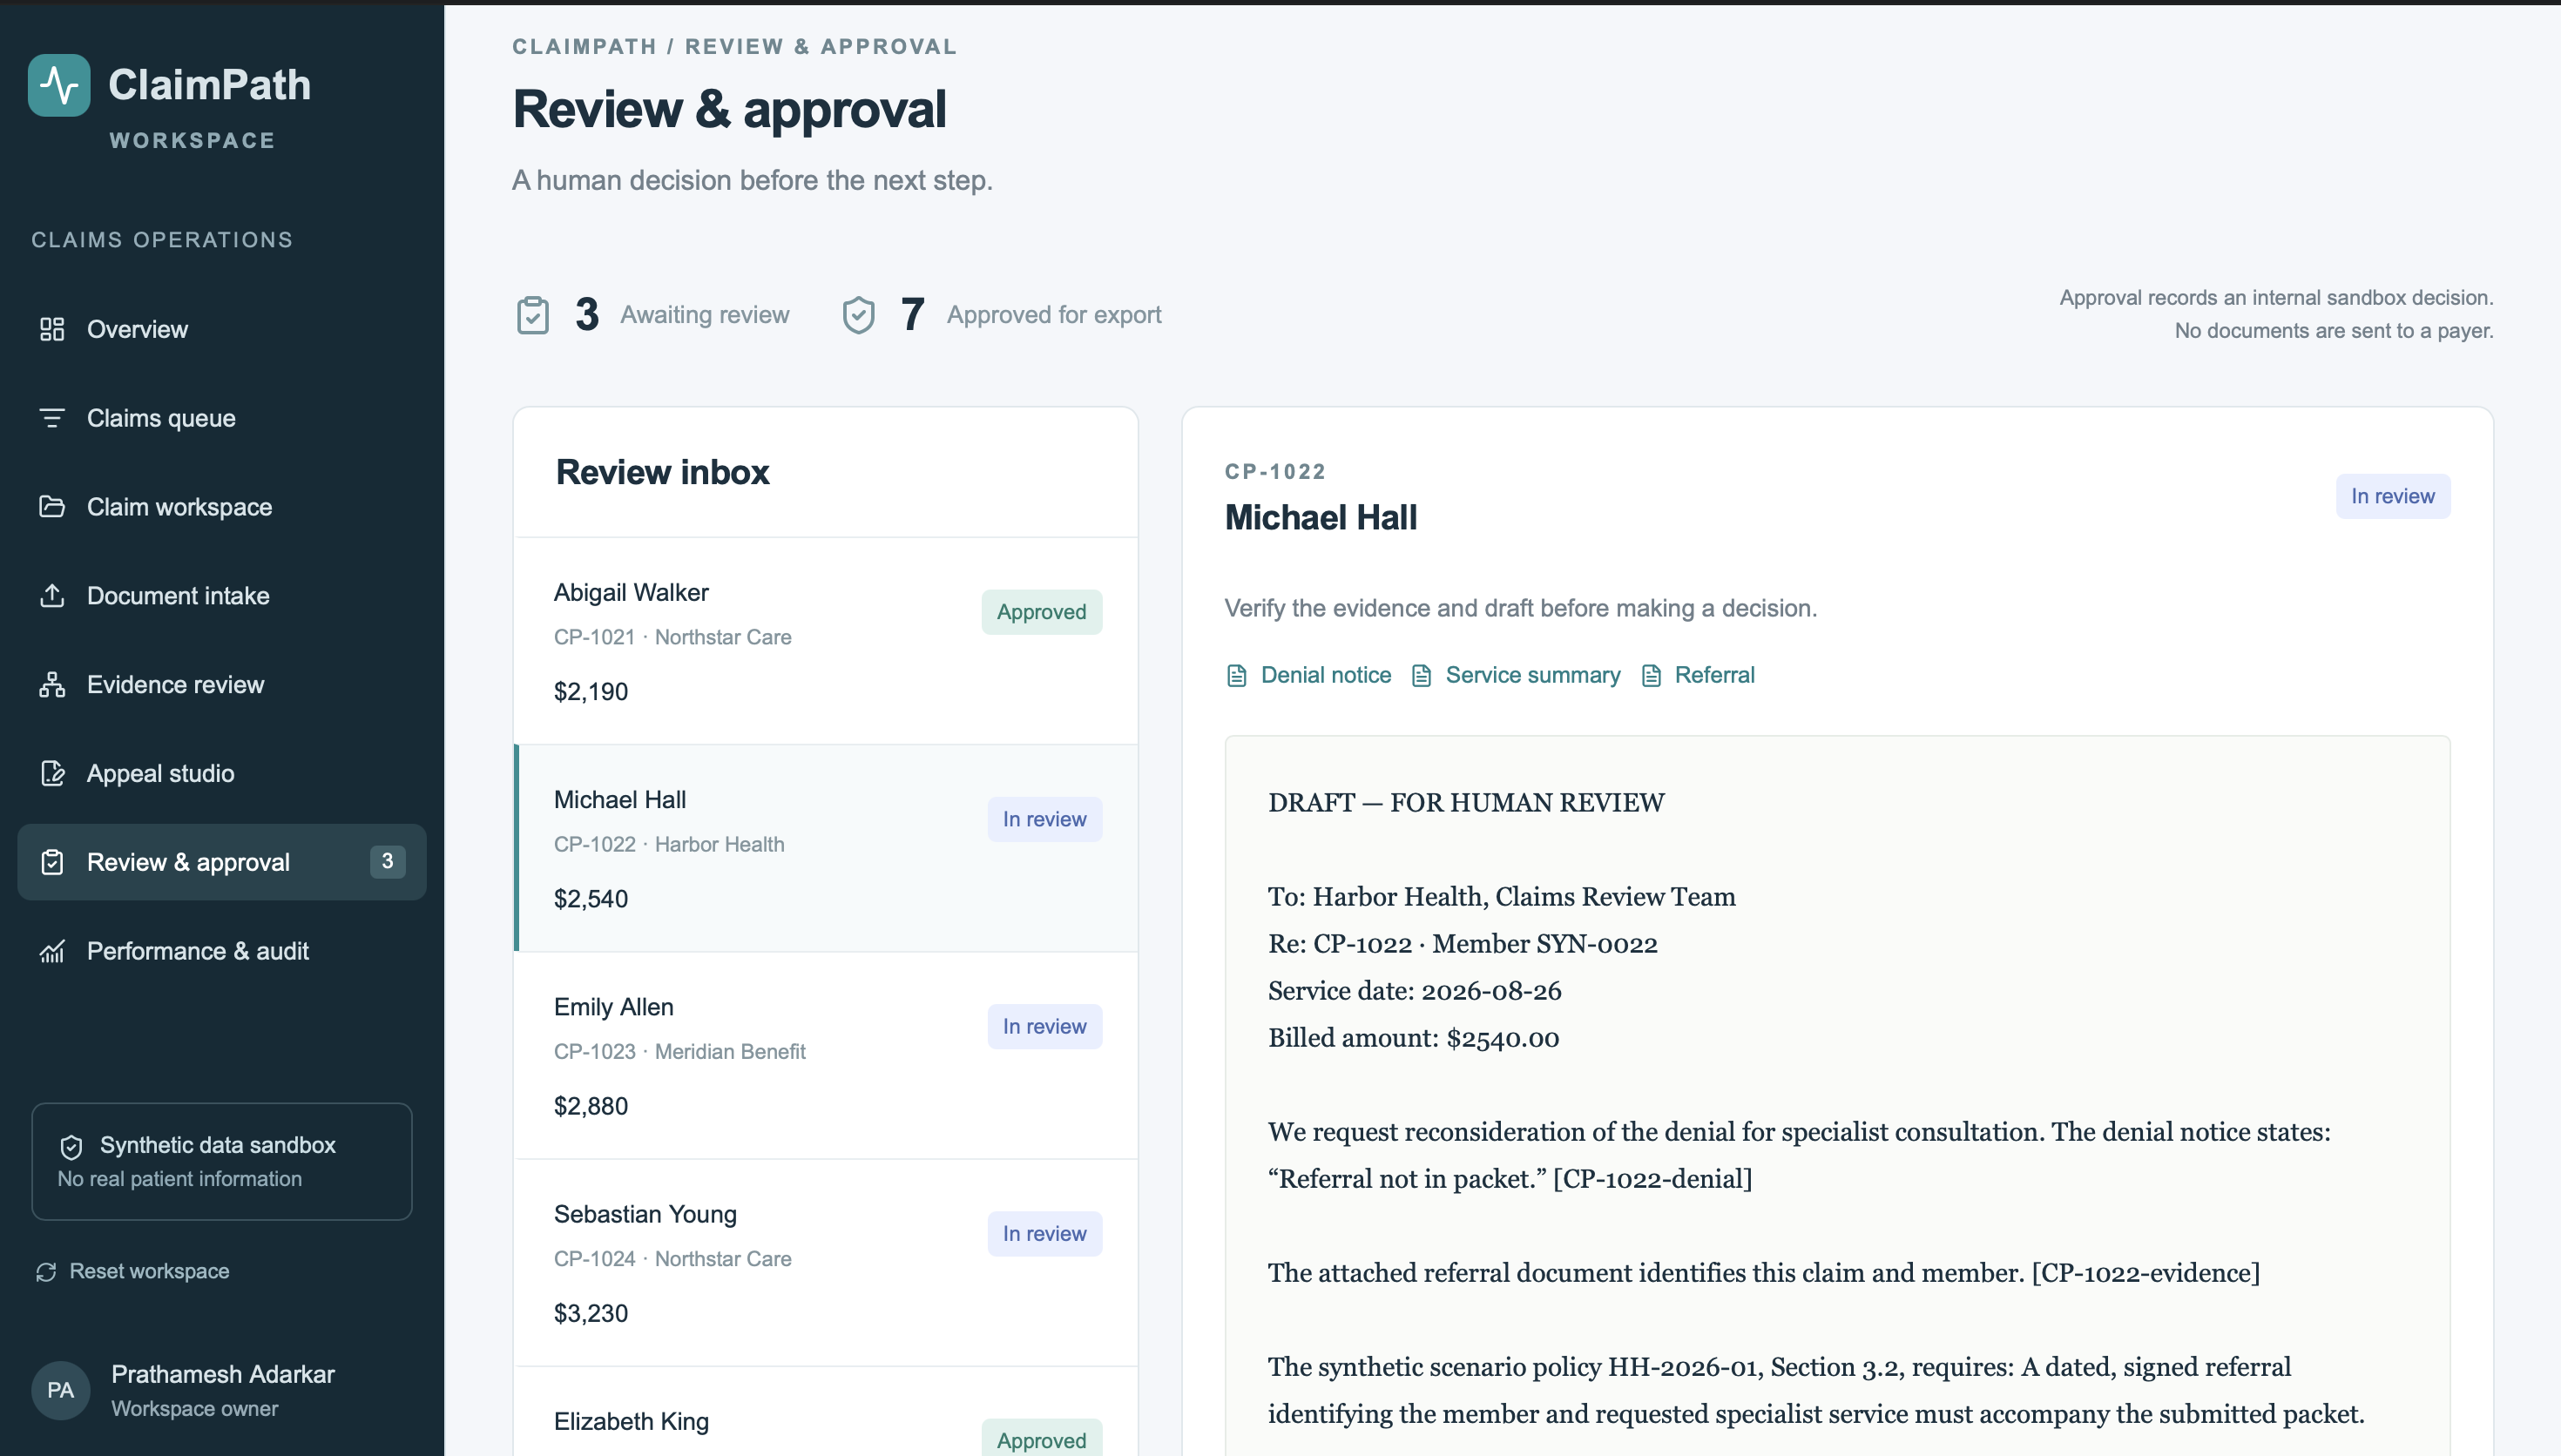This screenshot has height=1456, width=2561.
Task: Click the $2,880 amount
Action: pos(591,1106)
